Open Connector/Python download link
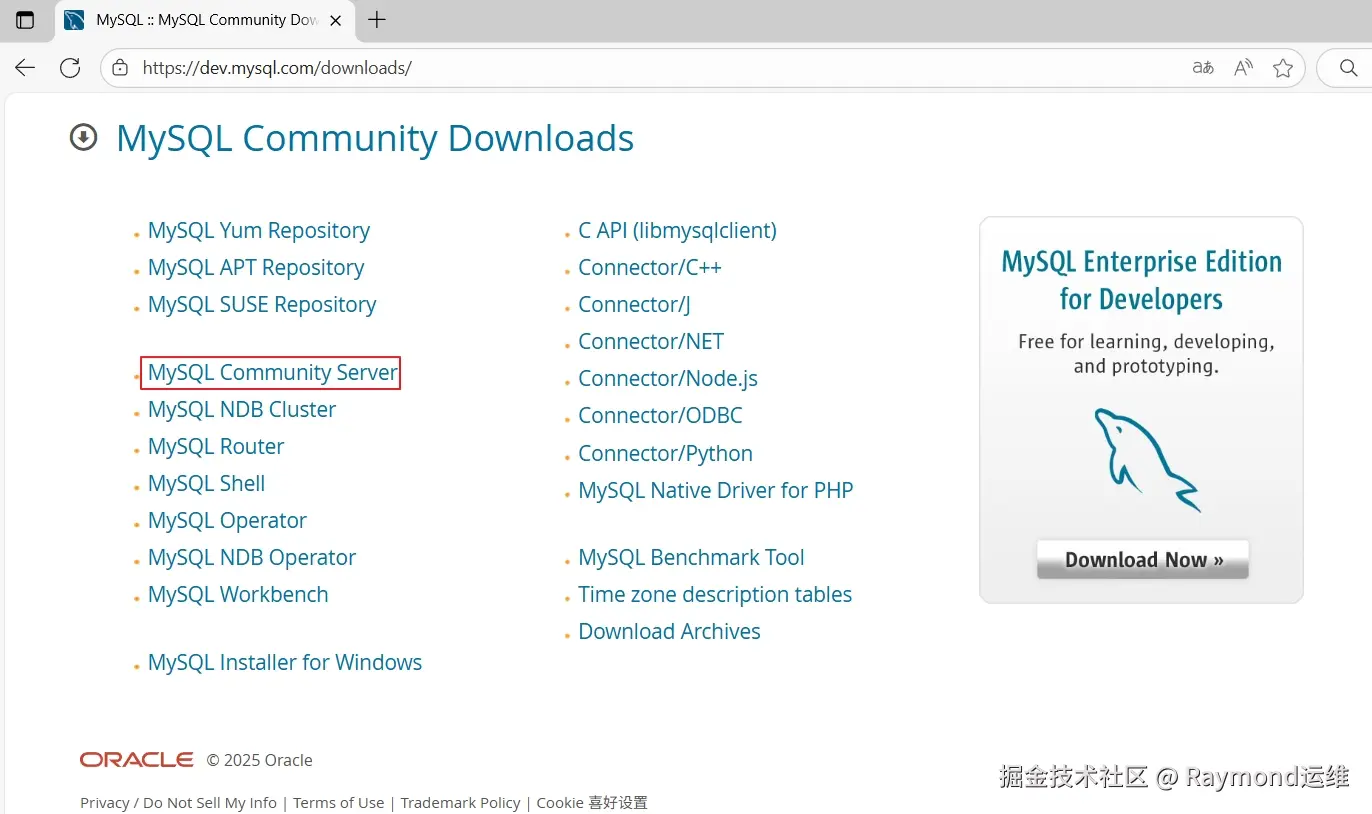The width and height of the screenshot is (1372, 814). tap(665, 454)
